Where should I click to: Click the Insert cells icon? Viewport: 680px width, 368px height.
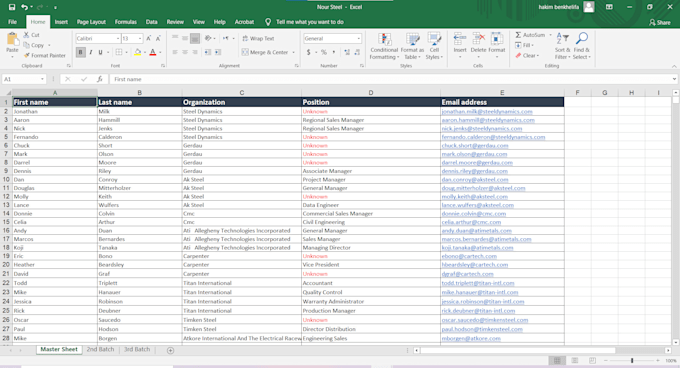[x=460, y=39]
